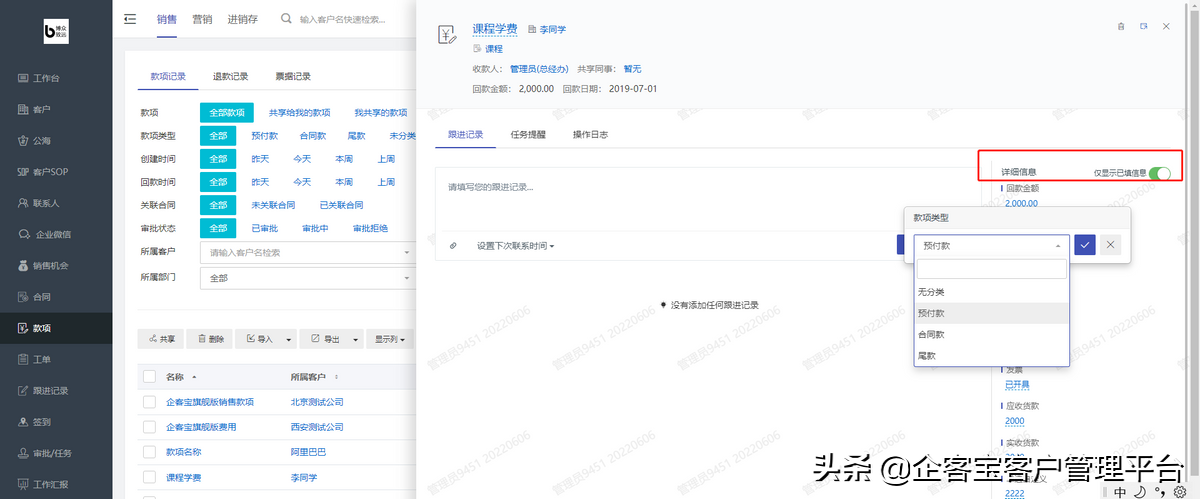Viewport: 1200px width, 499px height.
Task: Collapse the sidebar with the hamburger icon
Action: click(130, 18)
